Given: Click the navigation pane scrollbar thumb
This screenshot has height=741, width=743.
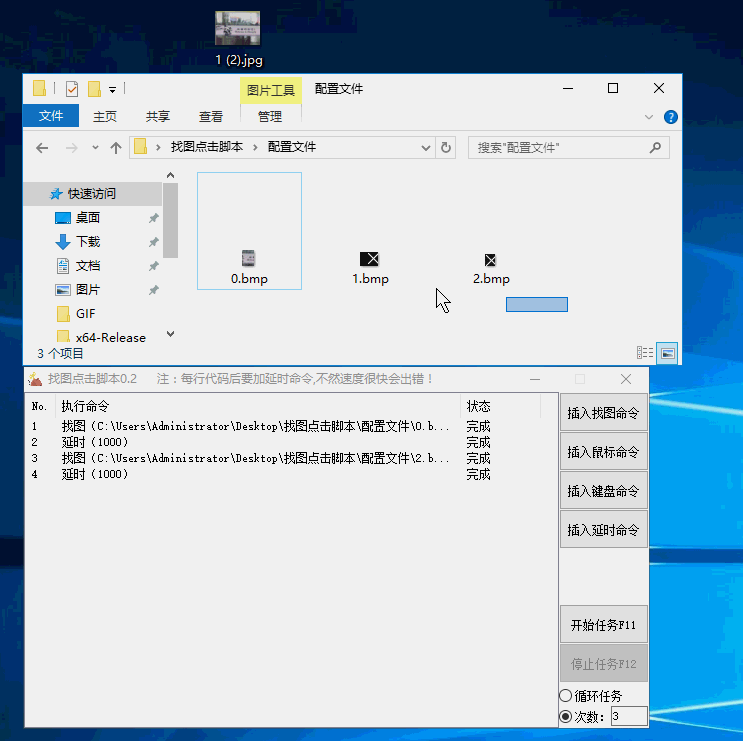Looking at the screenshot, I should (171, 220).
